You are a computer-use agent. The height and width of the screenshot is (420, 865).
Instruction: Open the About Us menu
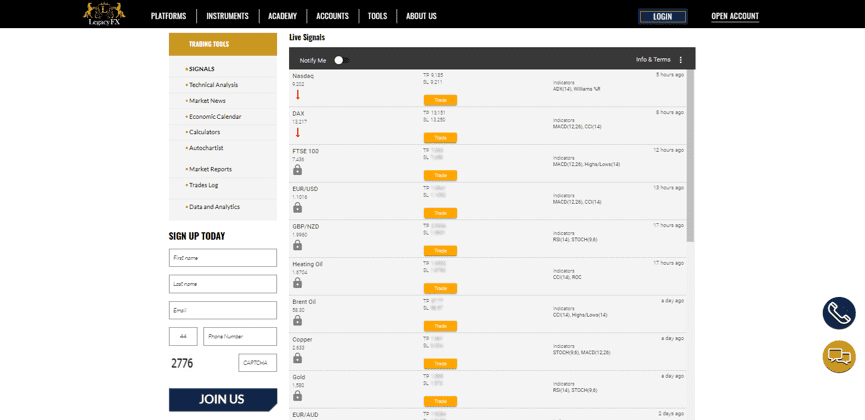(421, 16)
